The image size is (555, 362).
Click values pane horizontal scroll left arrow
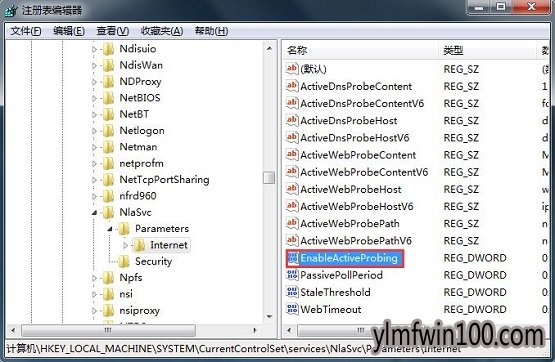289,330
